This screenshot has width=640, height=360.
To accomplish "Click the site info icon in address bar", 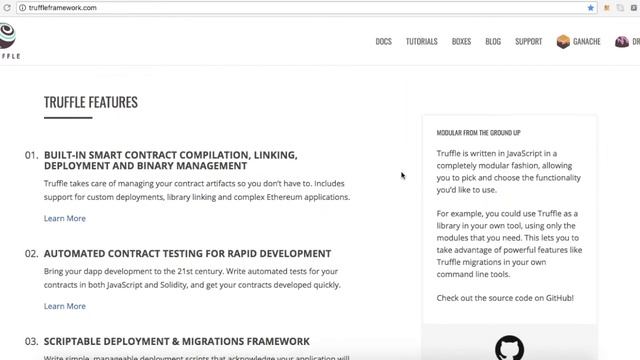I will coord(22,8).
